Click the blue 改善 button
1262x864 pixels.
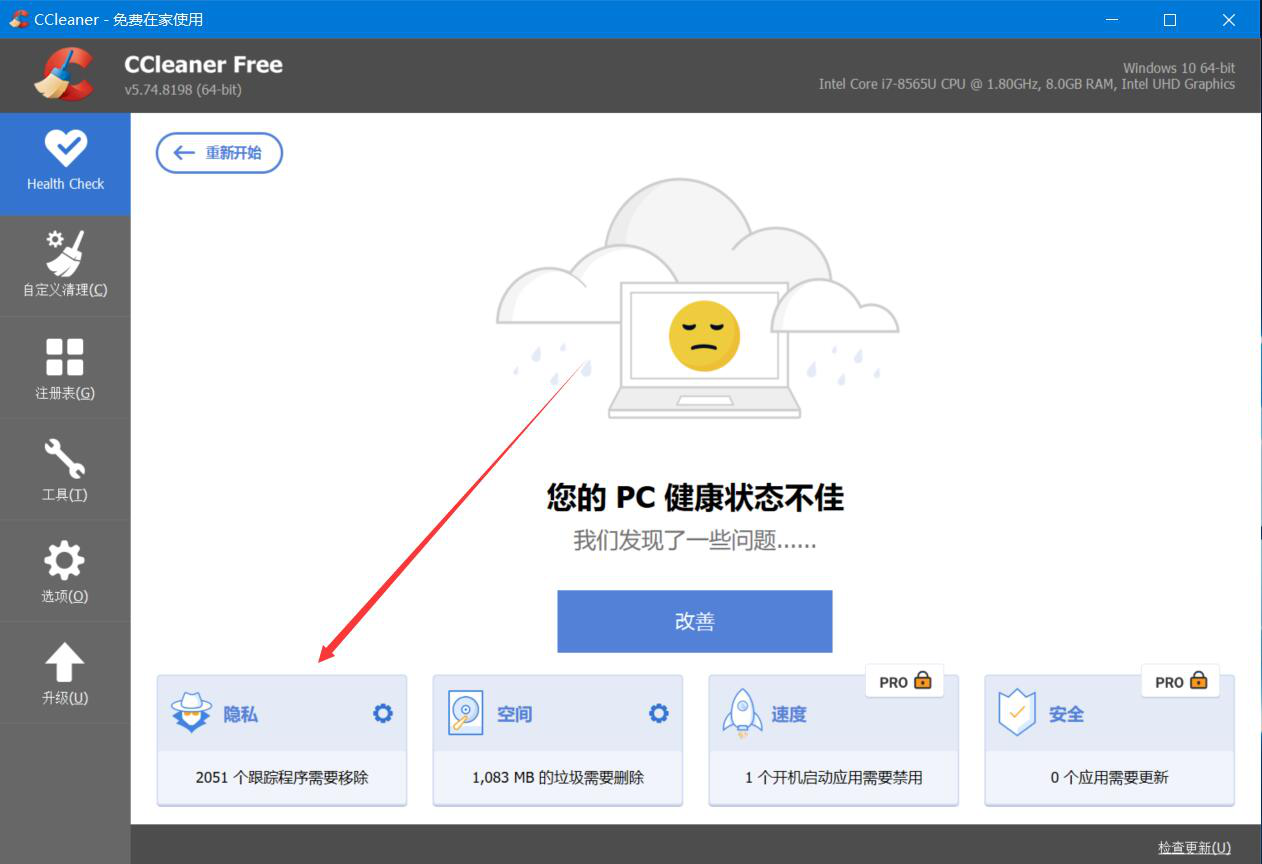(x=694, y=621)
